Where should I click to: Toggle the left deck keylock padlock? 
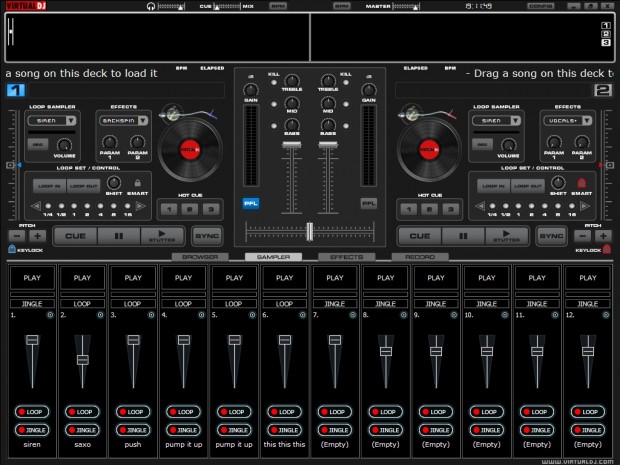click(12, 249)
